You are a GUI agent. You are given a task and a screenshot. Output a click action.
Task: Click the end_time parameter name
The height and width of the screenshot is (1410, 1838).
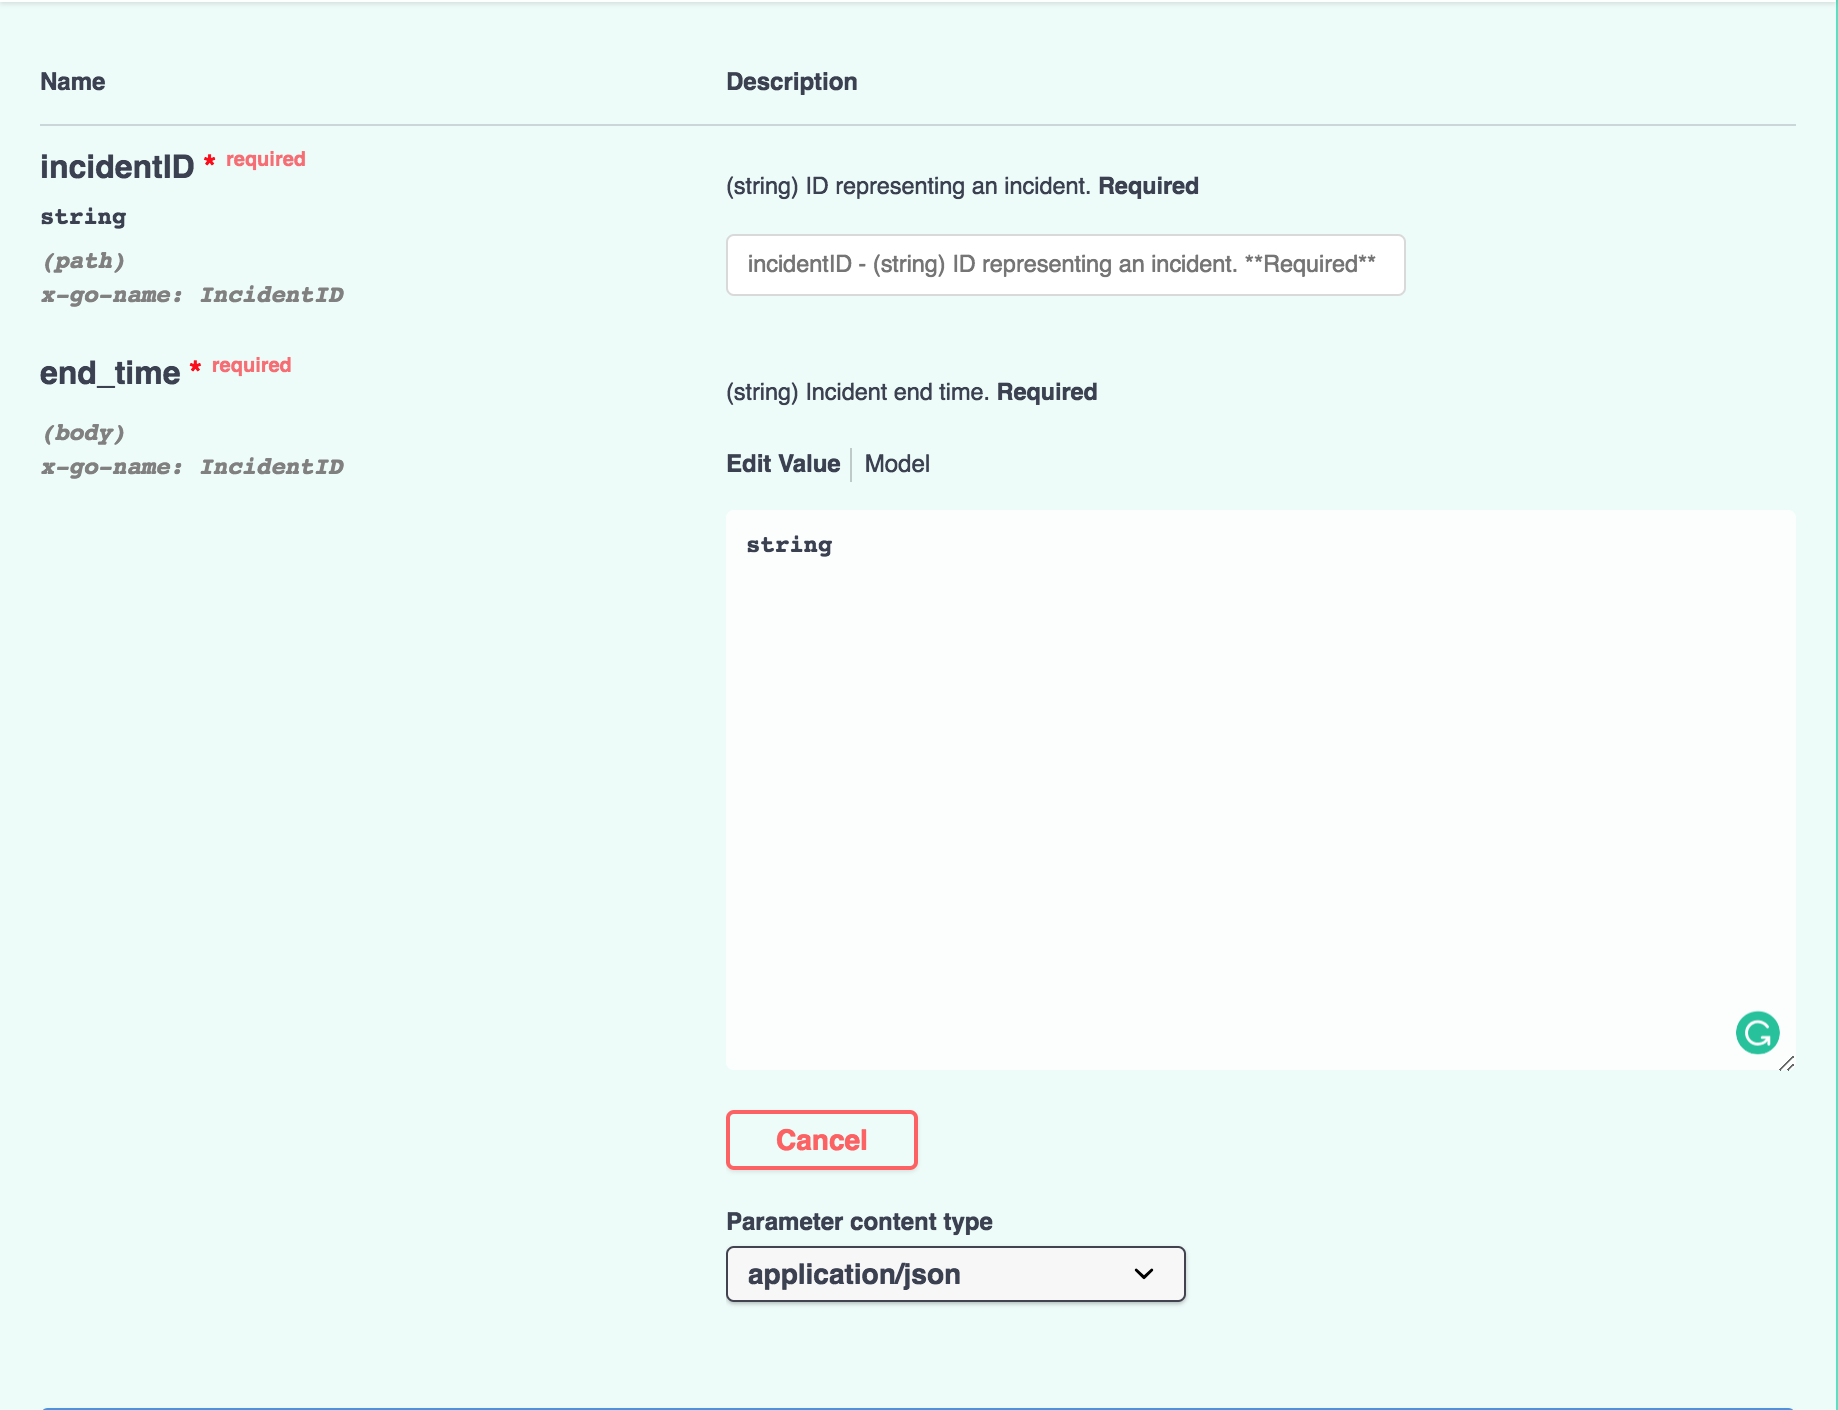pos(111,373)
